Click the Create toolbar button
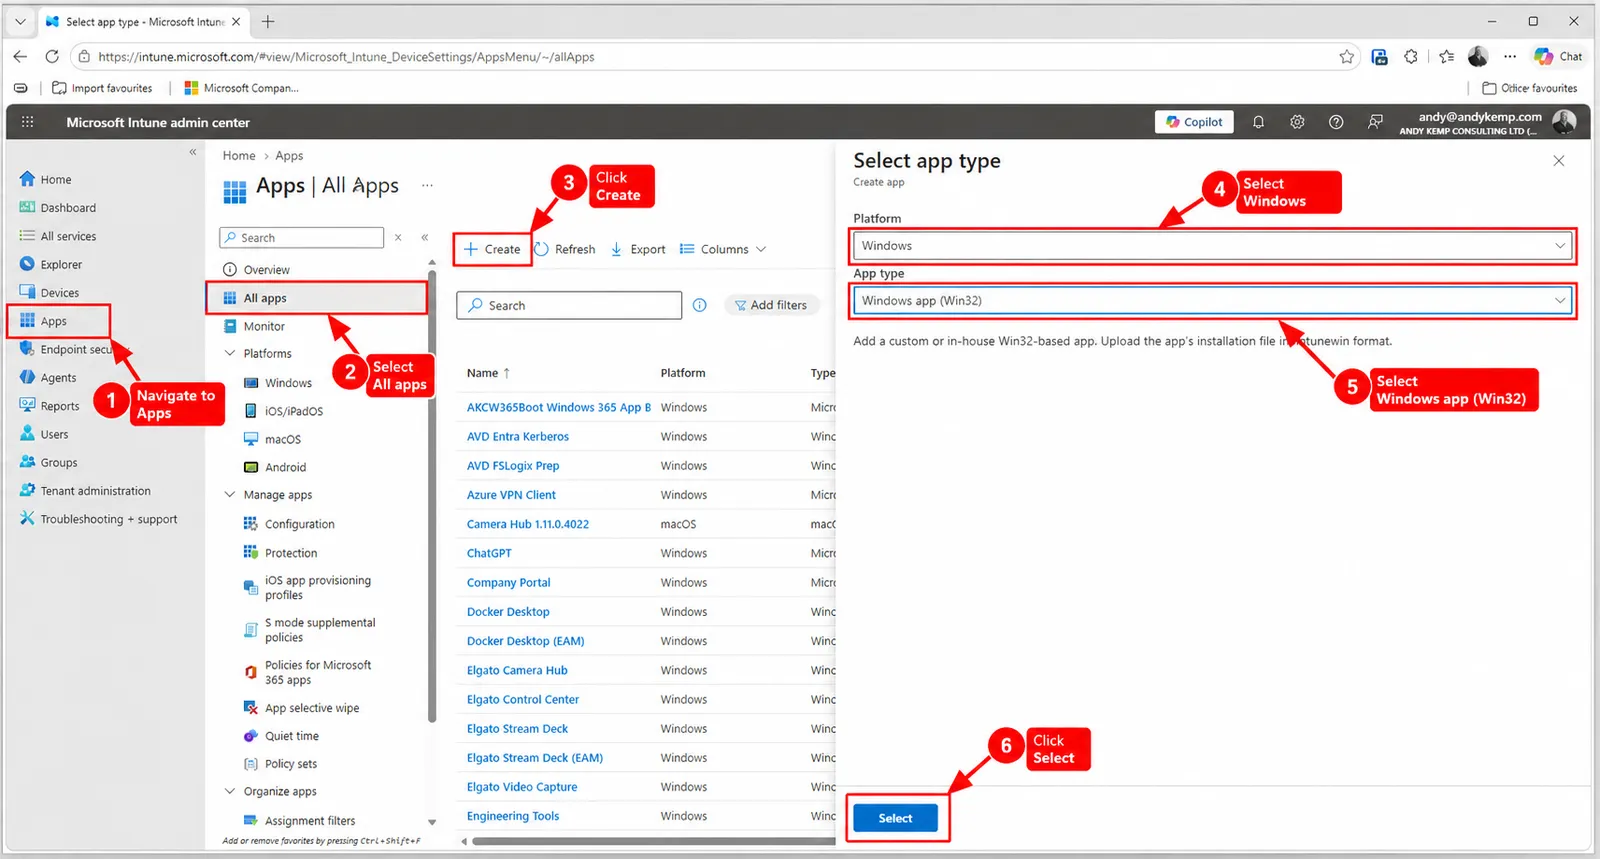The width and height of the screenshot is (1600, 859). coord(492,249)
